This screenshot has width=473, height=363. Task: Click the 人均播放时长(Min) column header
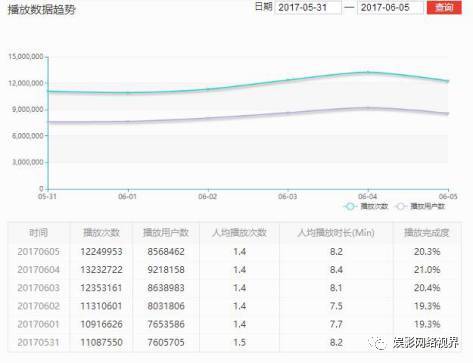(x=336, y=233)
